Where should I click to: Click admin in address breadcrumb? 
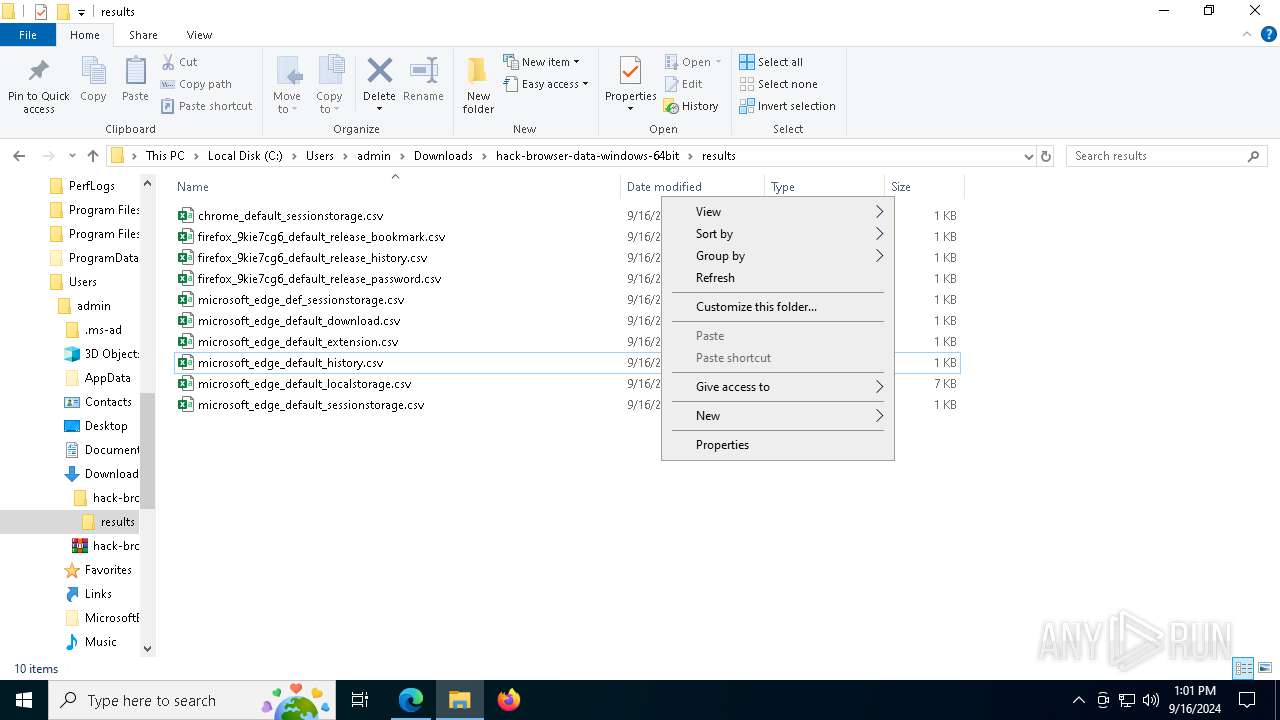click(x=374, y=156)
